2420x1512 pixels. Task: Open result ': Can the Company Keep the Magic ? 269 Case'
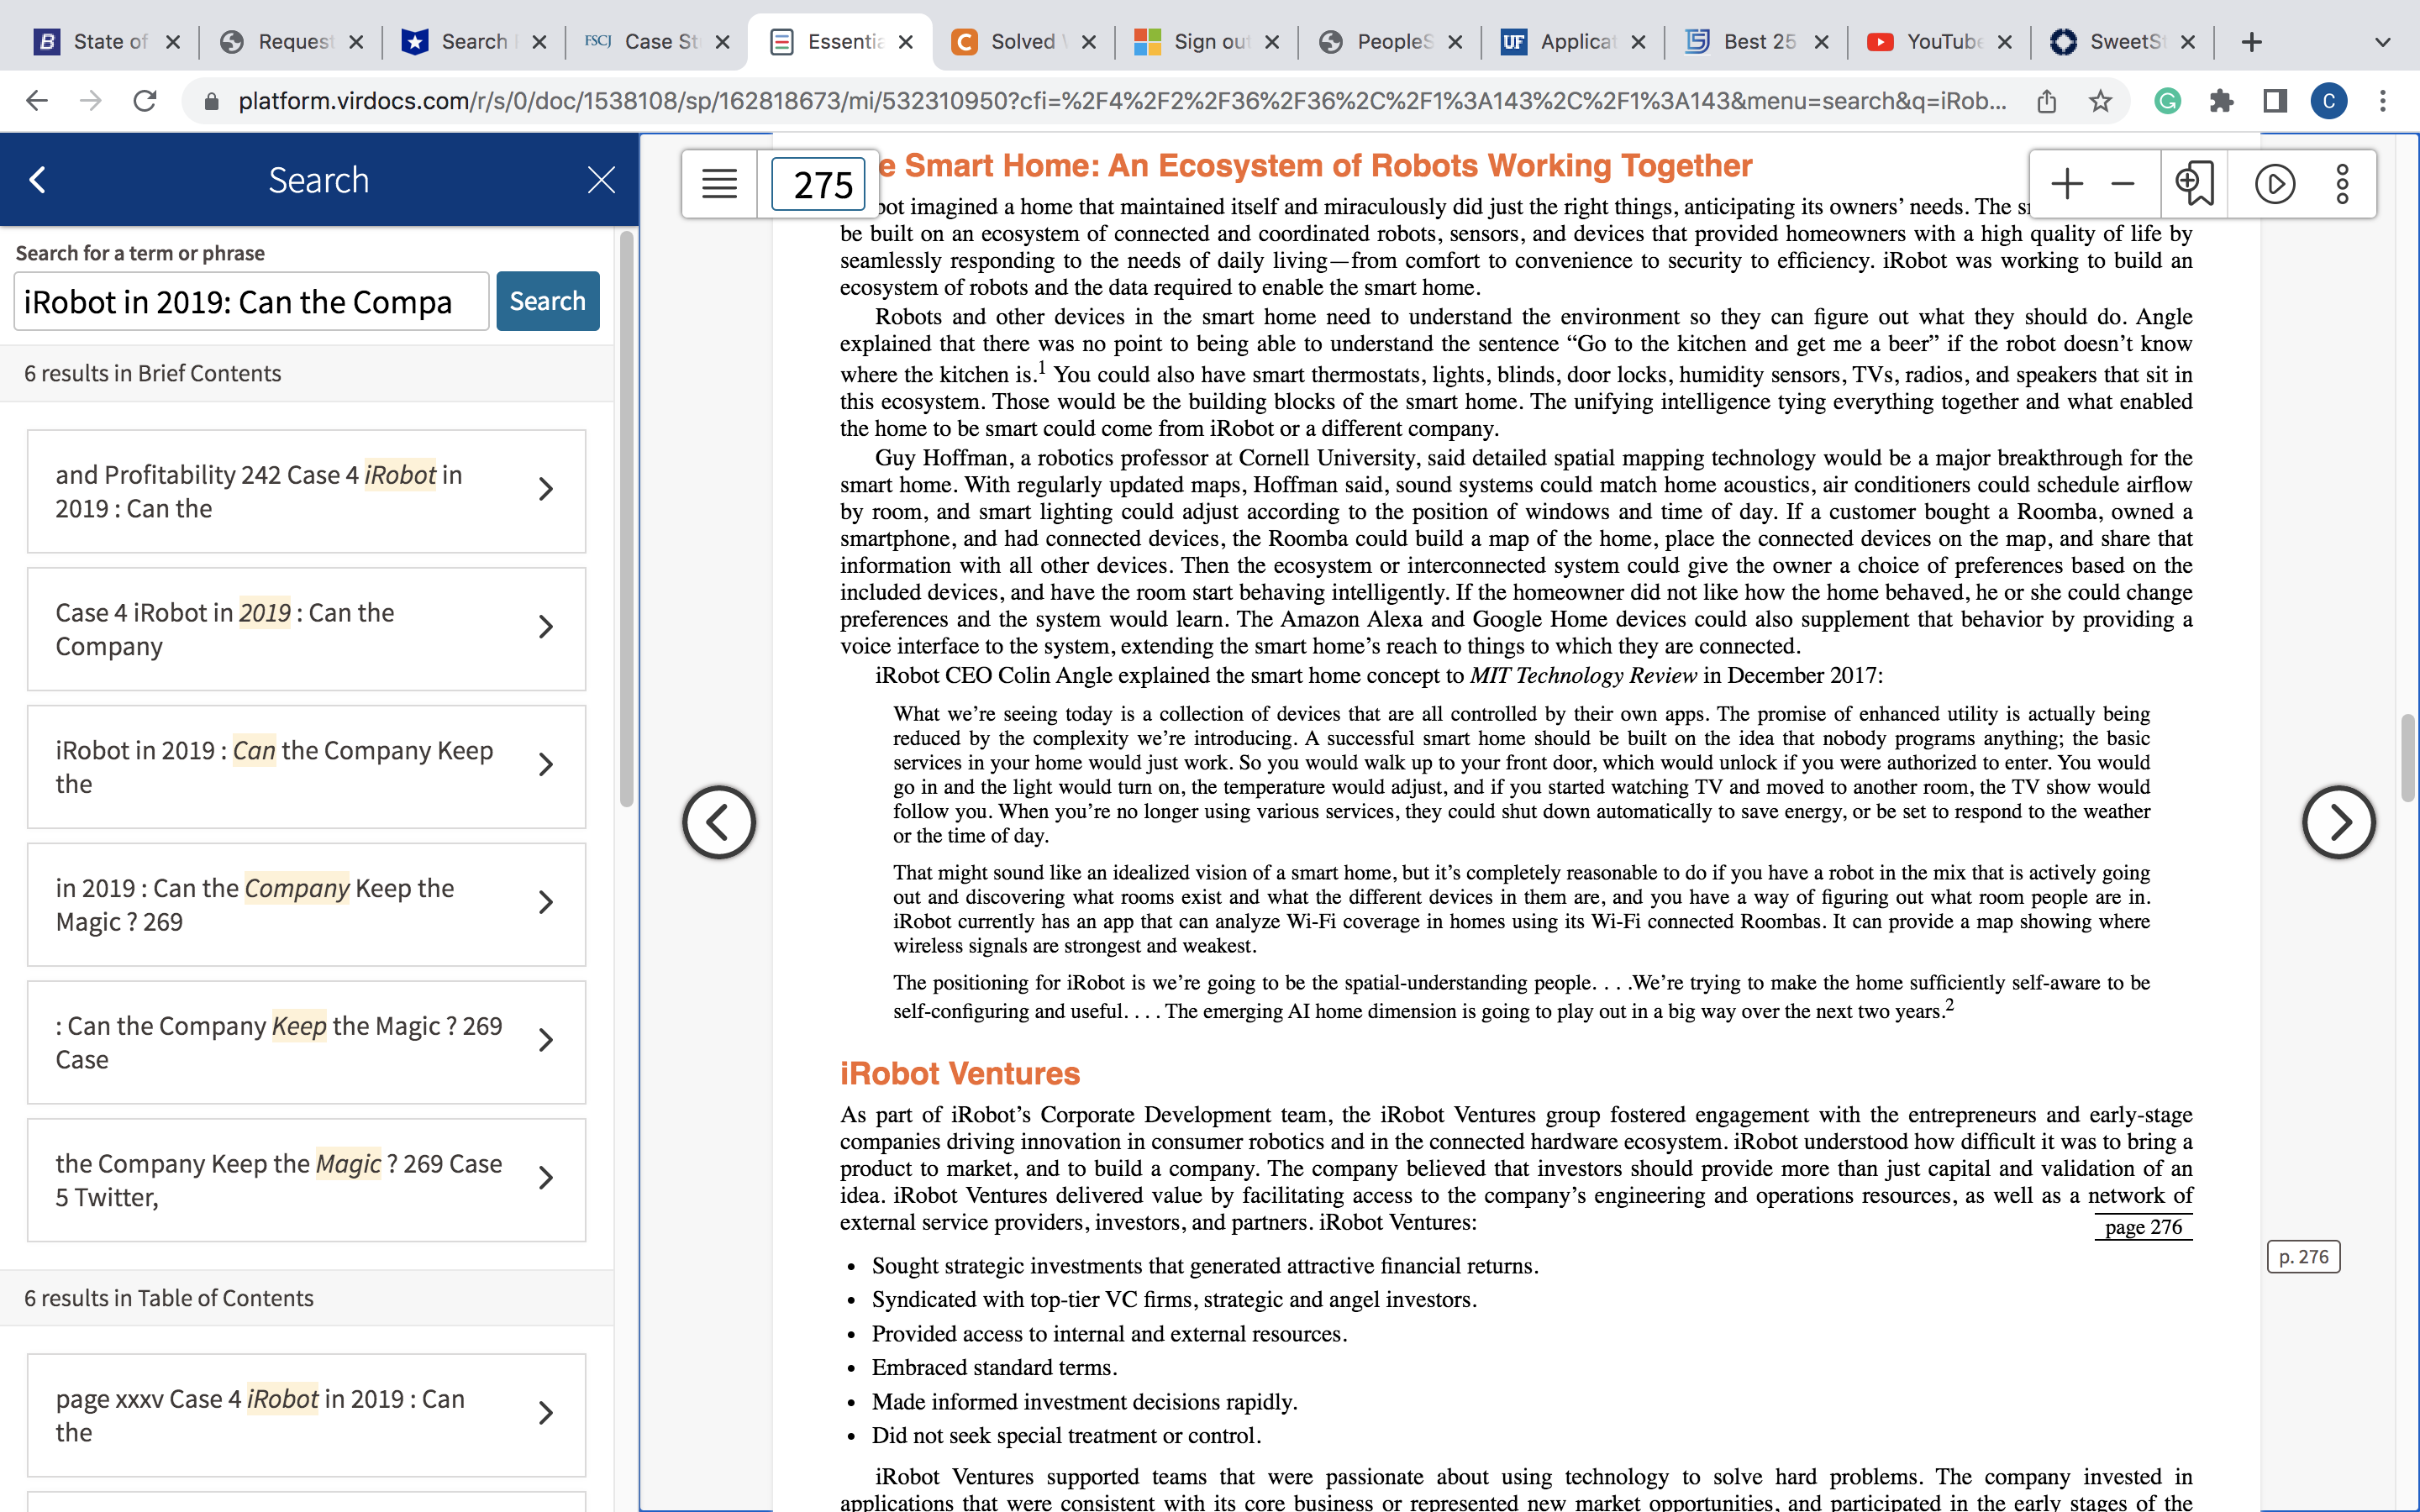click(306, 1043)
